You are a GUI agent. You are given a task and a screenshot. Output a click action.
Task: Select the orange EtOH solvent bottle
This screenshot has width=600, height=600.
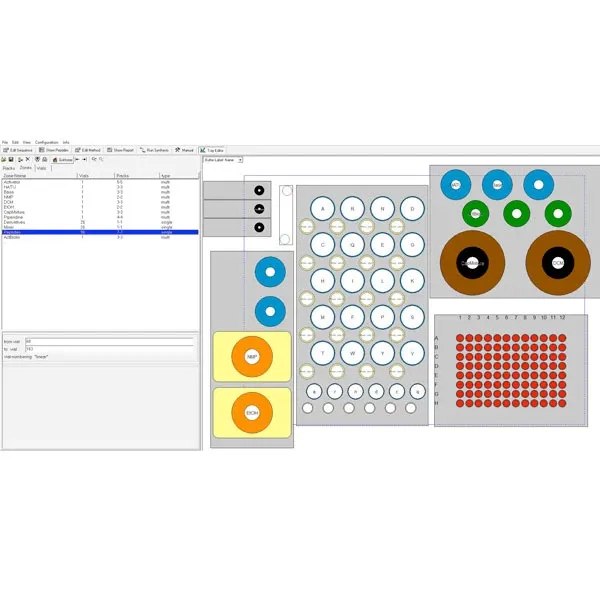[x=252, y=413]
